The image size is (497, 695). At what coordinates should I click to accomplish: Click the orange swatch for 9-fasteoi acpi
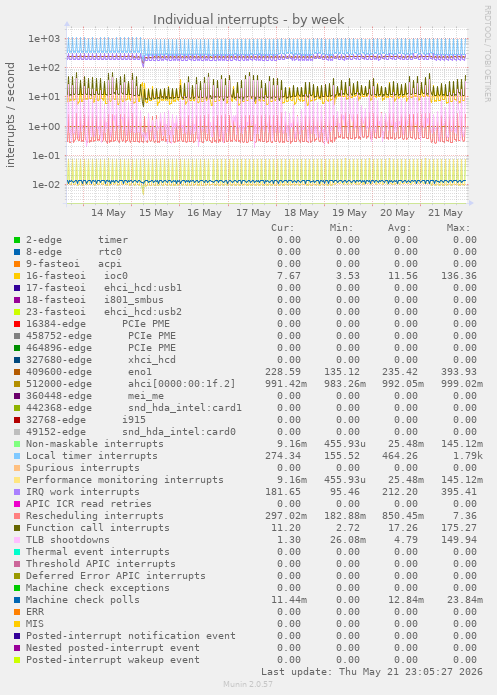pos(17,264)
